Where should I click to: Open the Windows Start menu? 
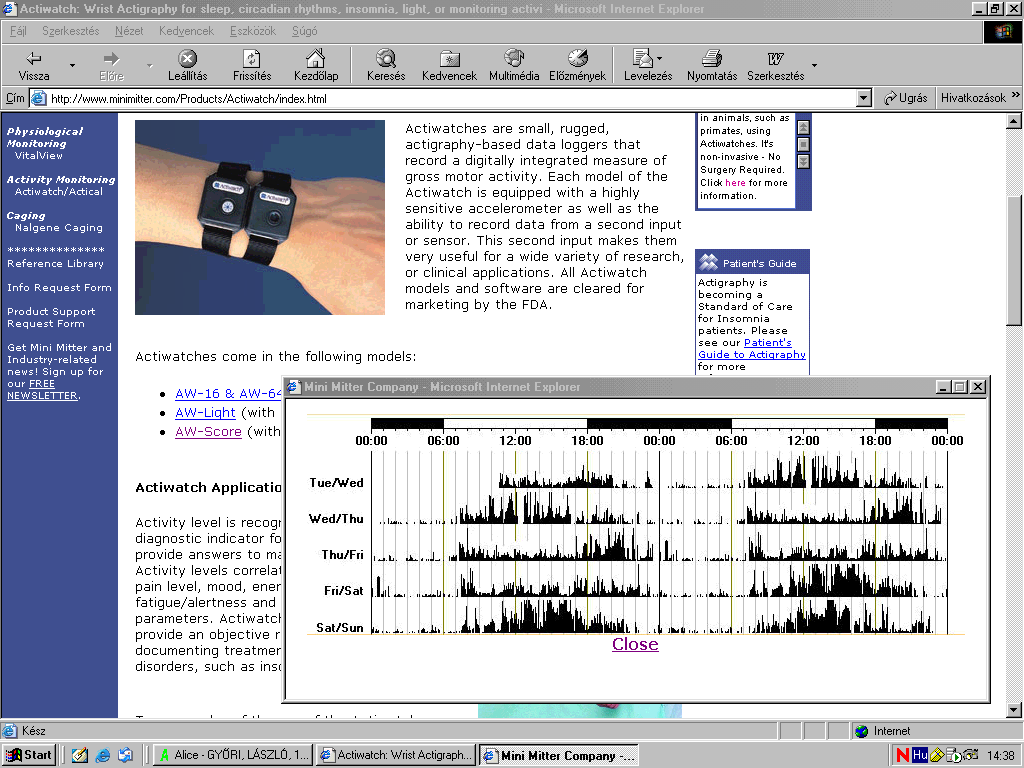point(29,755)
